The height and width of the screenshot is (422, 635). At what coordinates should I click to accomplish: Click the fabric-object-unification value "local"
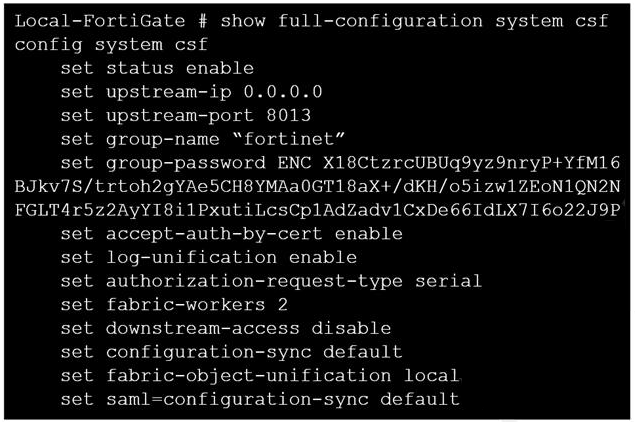pyautogui.click(x=431, y=376)
